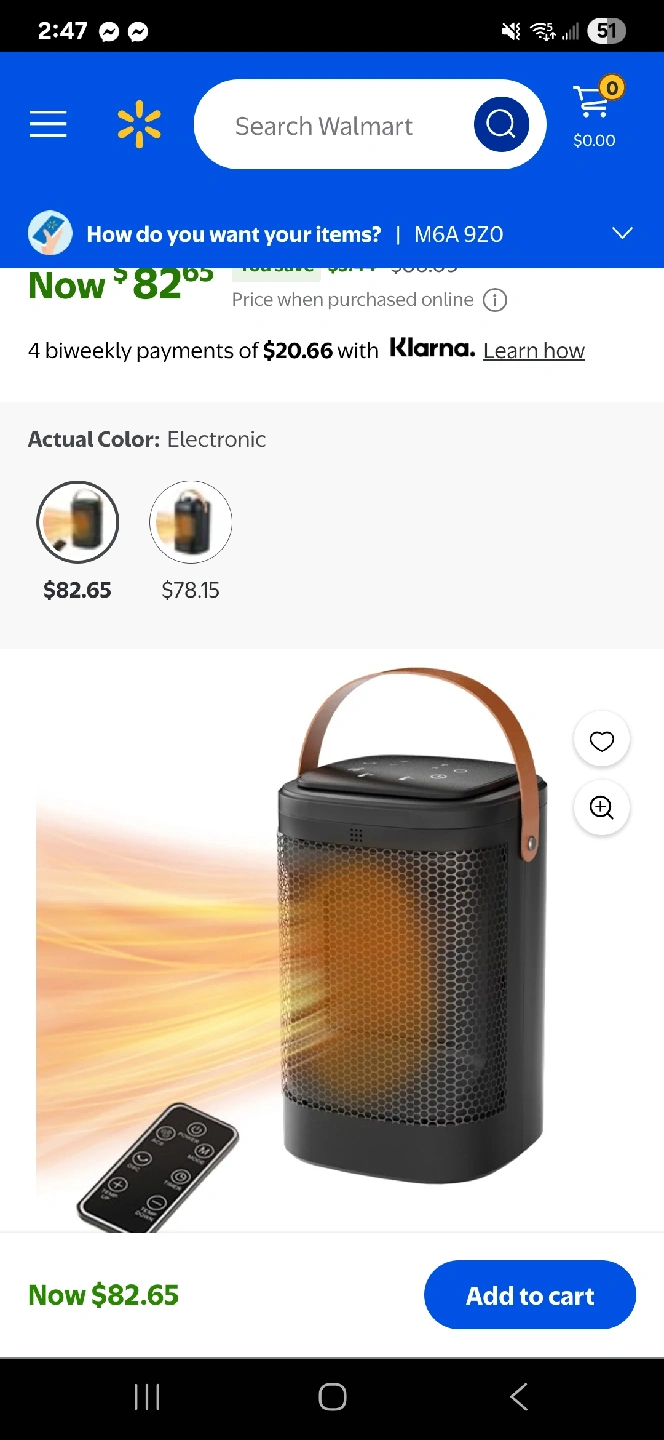Tap the blue search magnifier button
Viewport: 664px width, 1440px height.
click(x=501, y=125)
